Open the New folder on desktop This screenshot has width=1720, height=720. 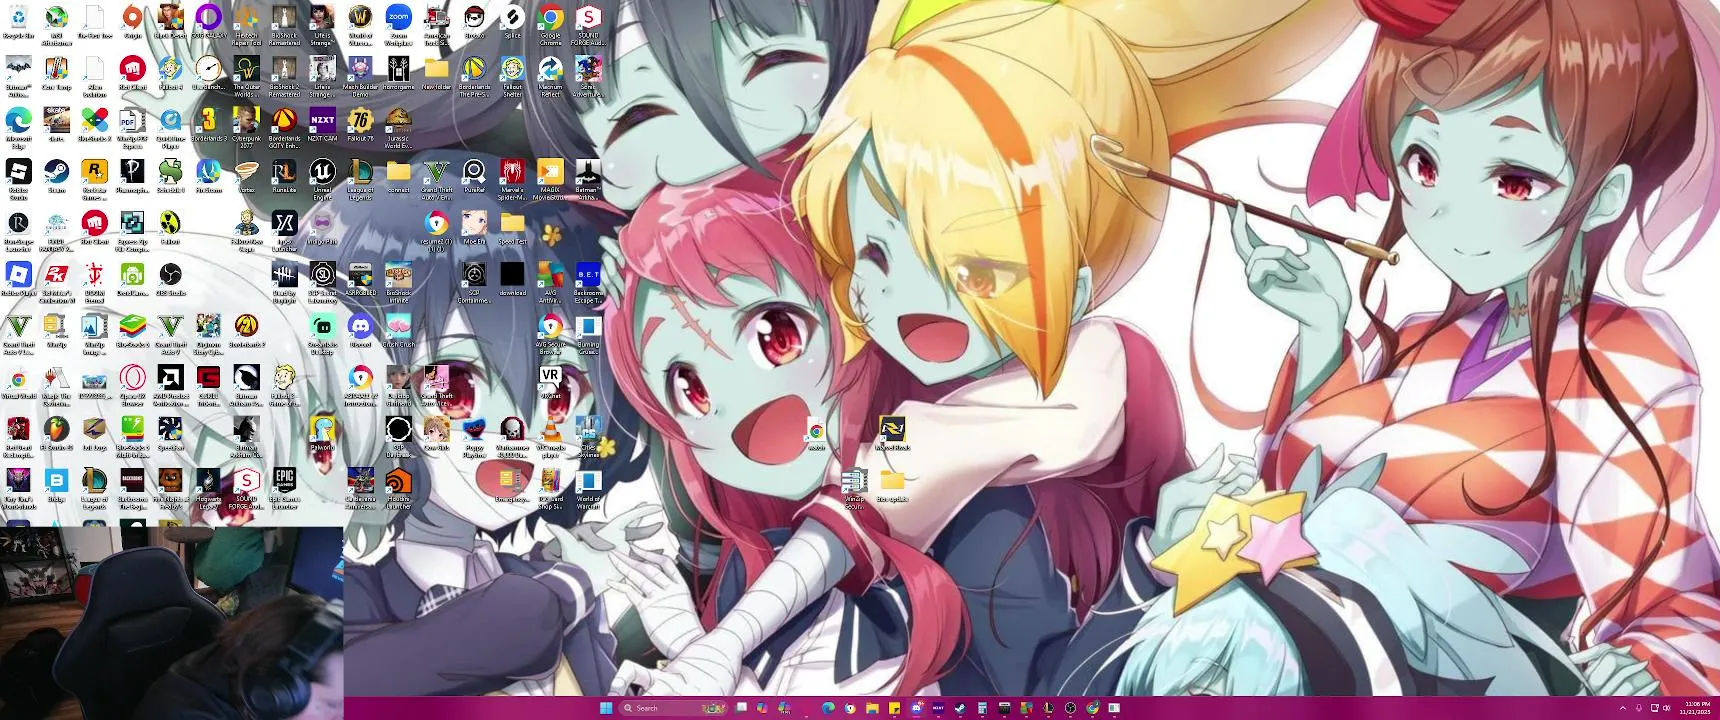click(x=436, y=73)
